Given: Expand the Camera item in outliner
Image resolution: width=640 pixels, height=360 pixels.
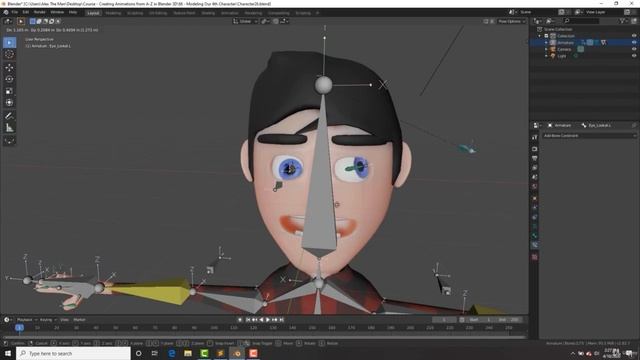Looking at the screenshot, I should click(546, 49).
